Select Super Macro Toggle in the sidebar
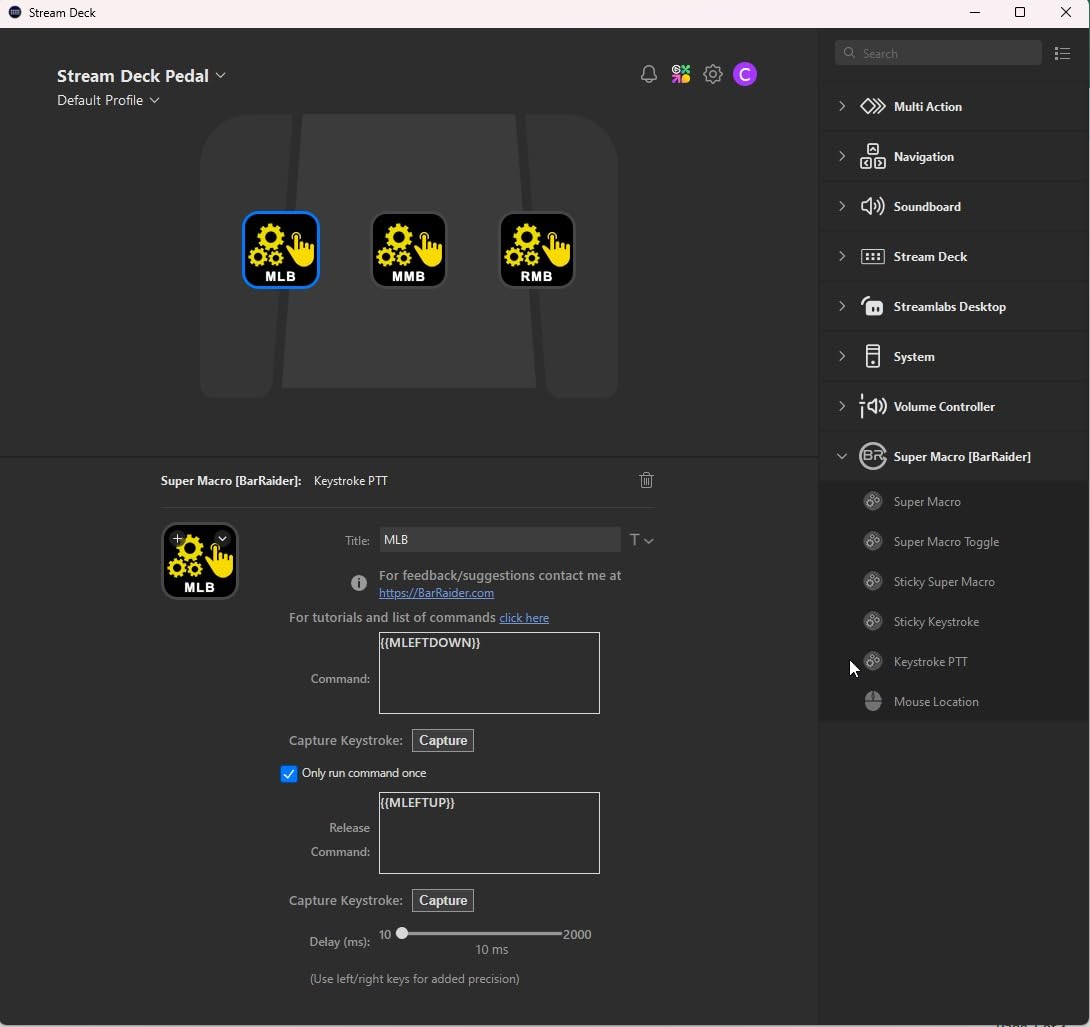Viewport: 1090px width, 1027px height. (945, 541)
